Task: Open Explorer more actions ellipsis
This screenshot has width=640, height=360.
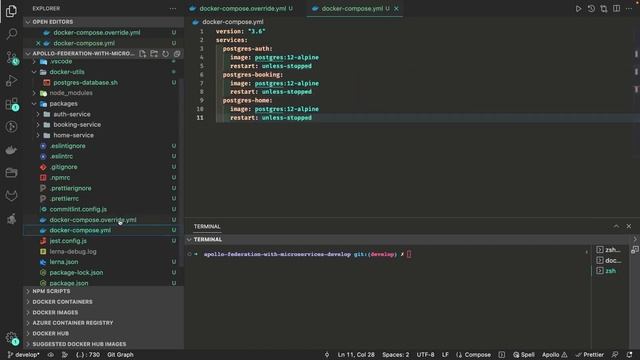Action: [x=173, y=9]
